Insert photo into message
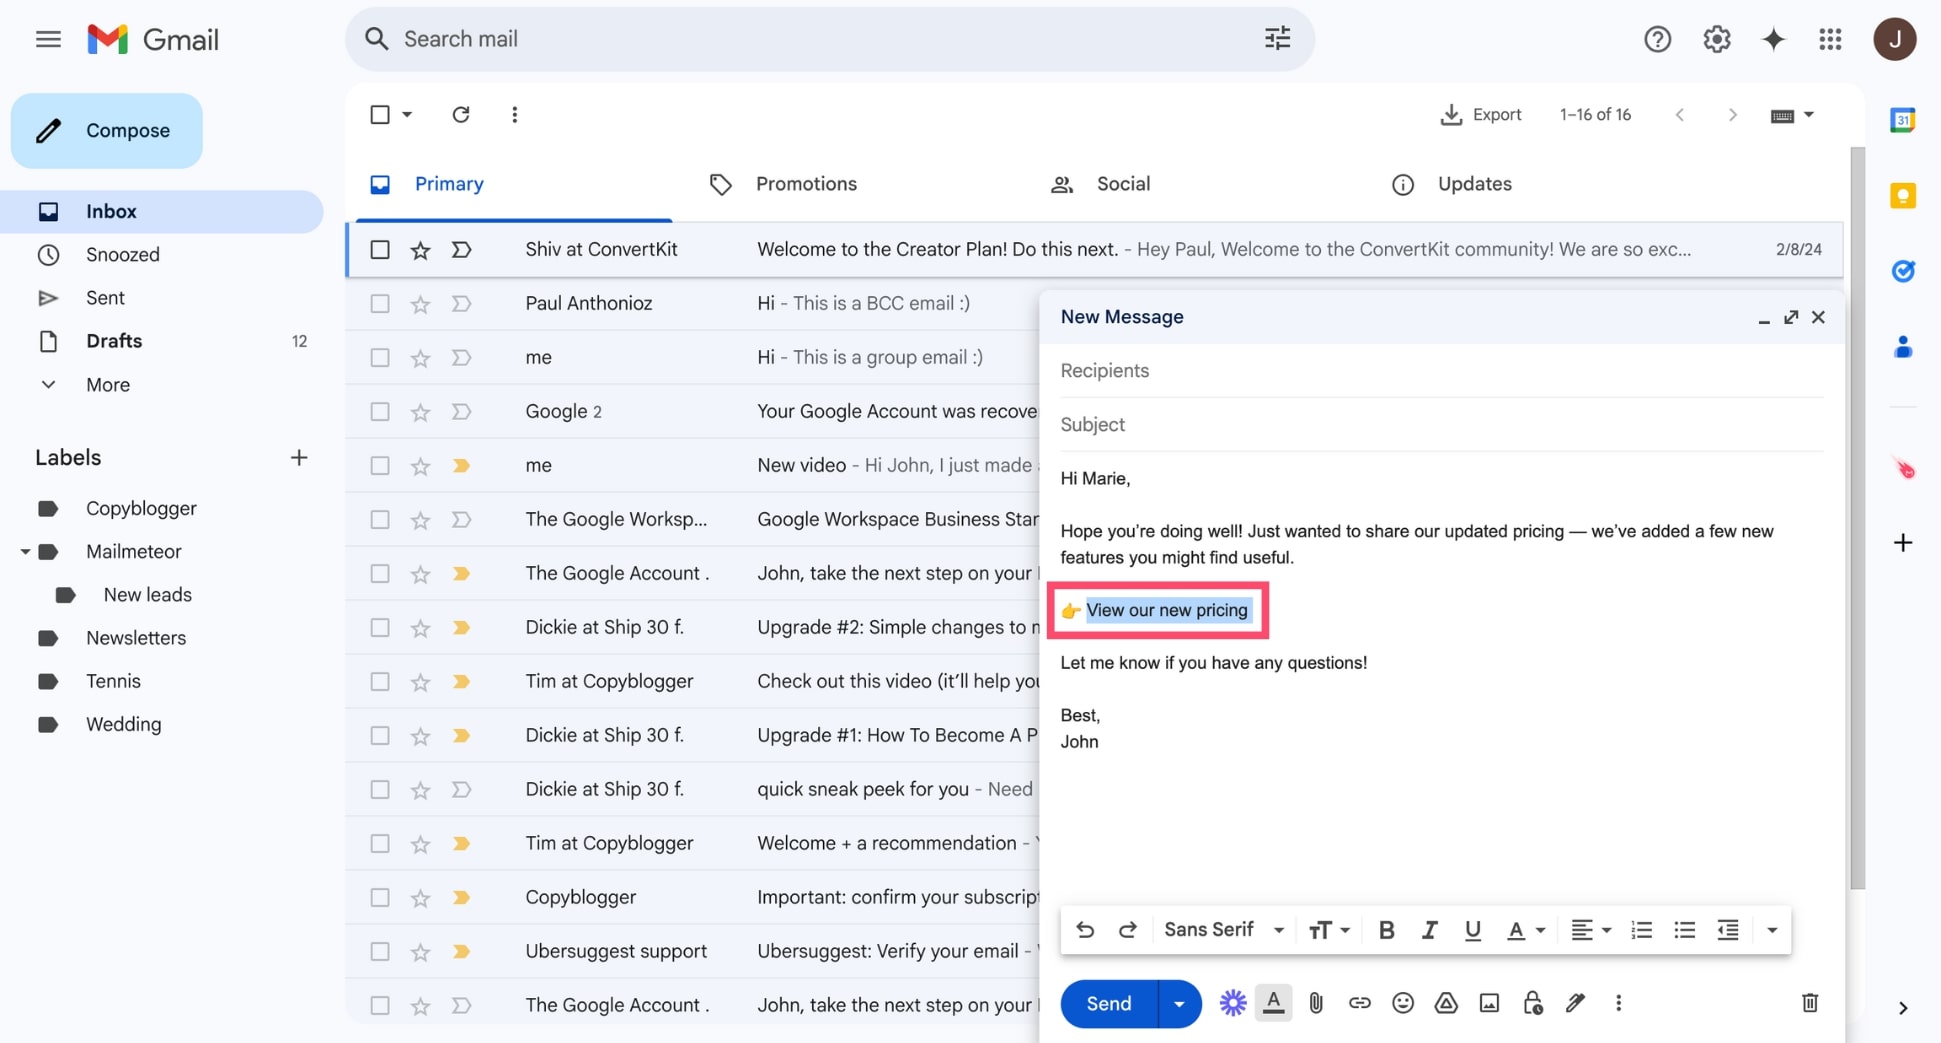 [1489, 1003]
